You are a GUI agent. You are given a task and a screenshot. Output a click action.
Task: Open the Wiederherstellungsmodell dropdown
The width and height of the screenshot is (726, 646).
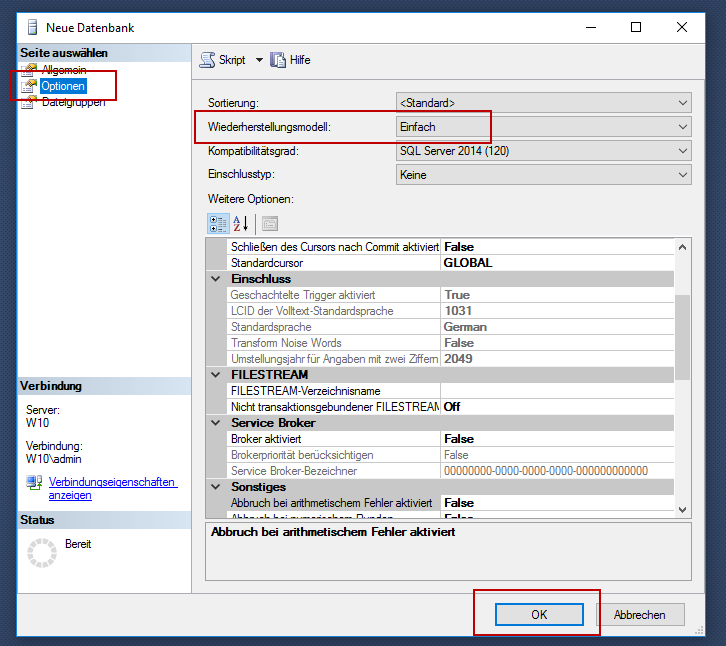coord(683,127)
